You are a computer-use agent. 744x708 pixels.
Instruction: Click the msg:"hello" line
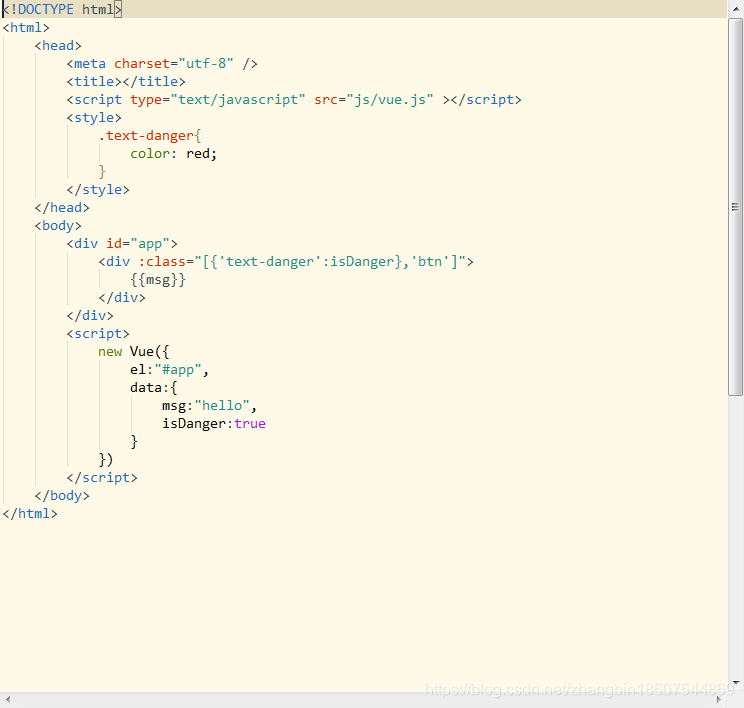click(x=209, y=406)
